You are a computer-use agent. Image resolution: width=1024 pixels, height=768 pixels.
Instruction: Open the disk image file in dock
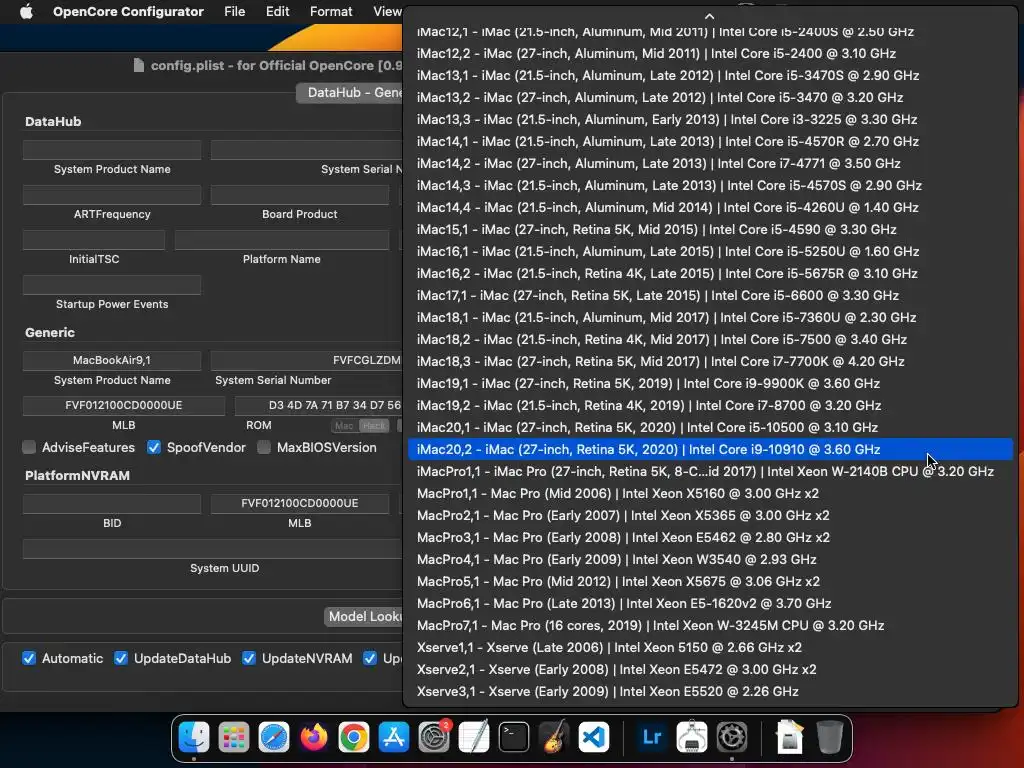coord(790,737)
